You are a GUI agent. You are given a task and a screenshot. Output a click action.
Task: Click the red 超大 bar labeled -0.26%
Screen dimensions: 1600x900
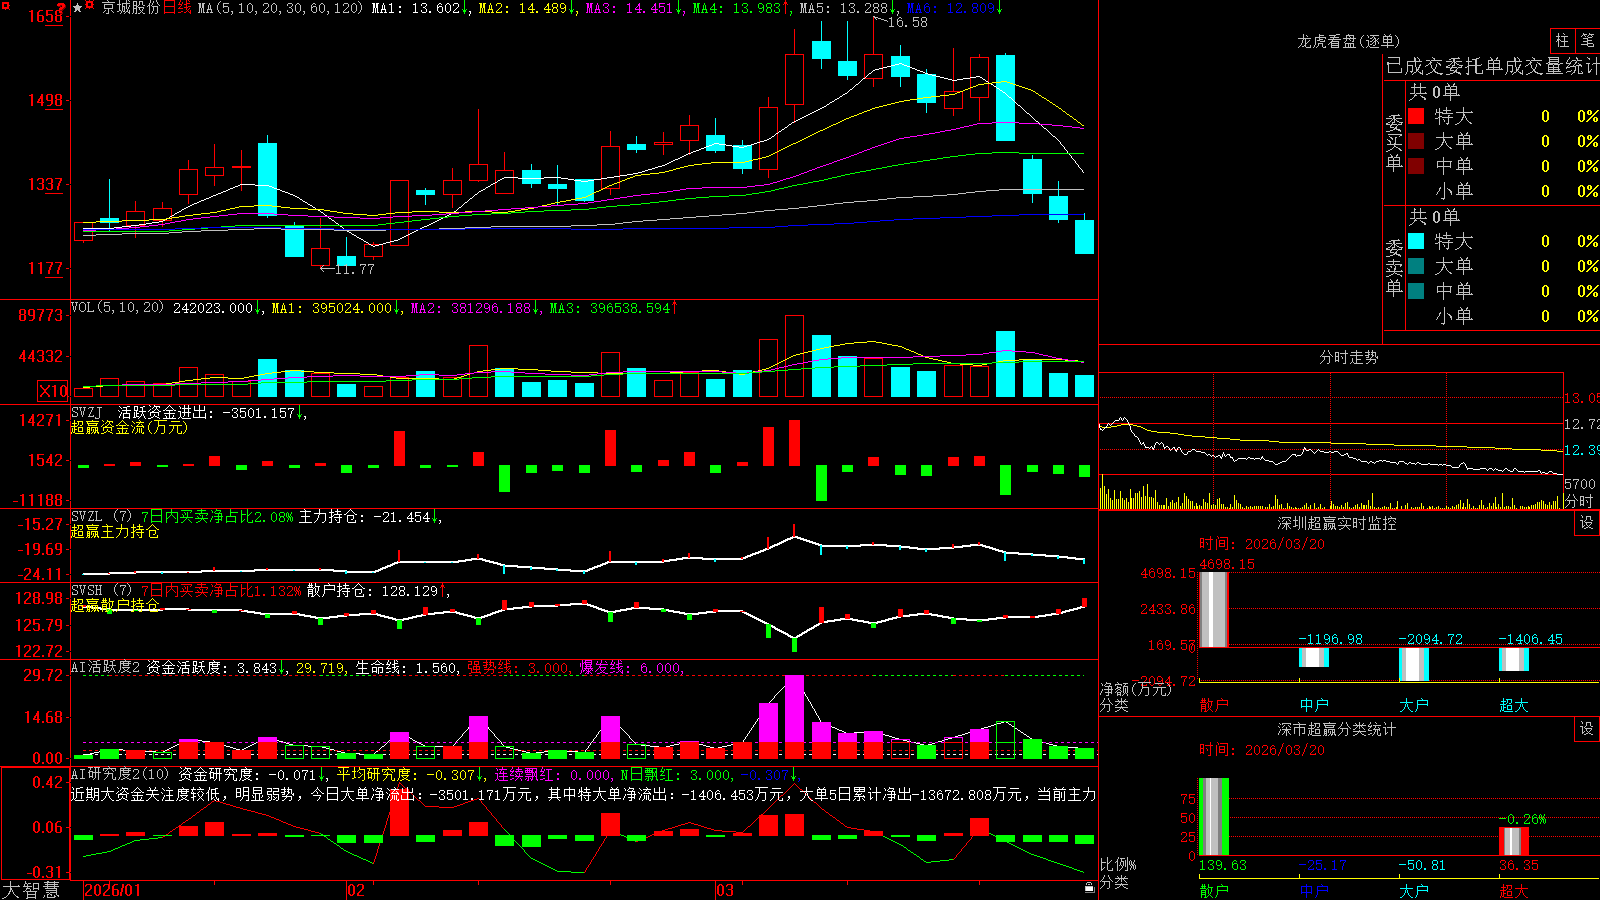click(x=1514, y=842)
